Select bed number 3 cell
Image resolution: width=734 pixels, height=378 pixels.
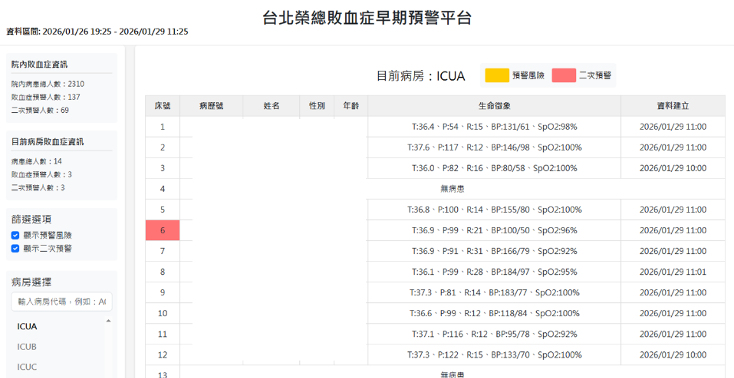point(162,168)
